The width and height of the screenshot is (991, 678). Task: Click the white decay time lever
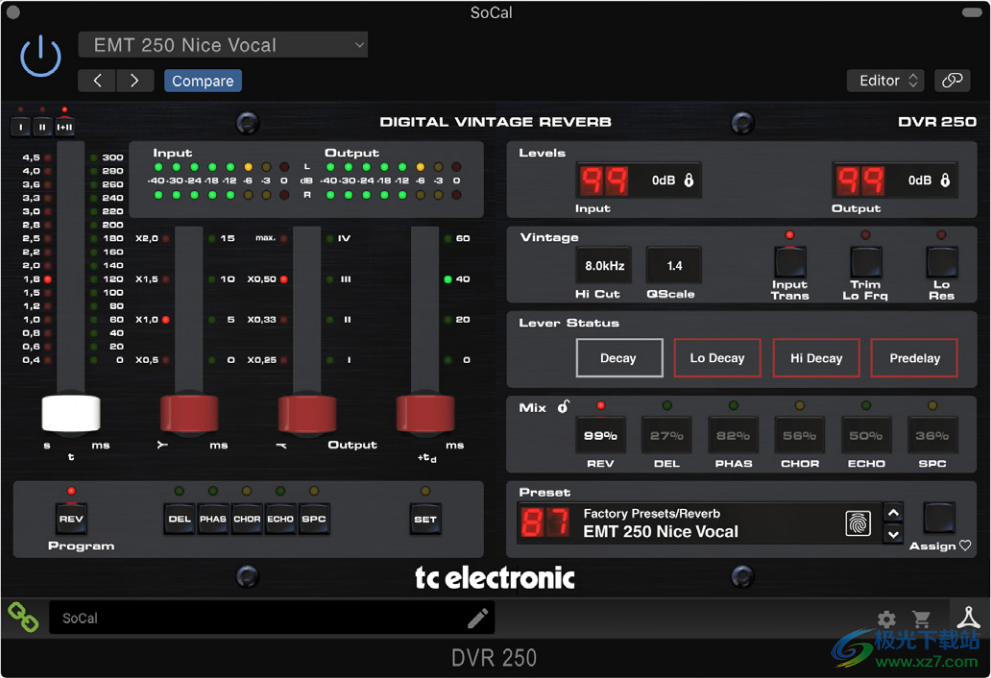click(x=71, y=413)
